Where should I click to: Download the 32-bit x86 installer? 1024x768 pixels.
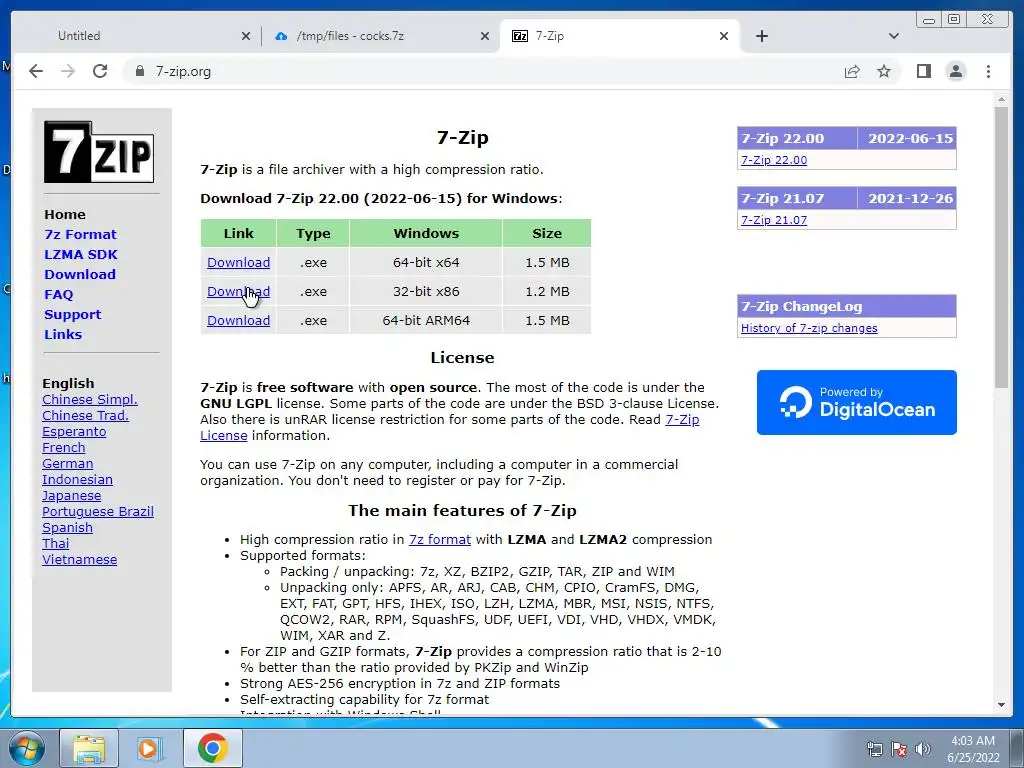coord(238,291)
